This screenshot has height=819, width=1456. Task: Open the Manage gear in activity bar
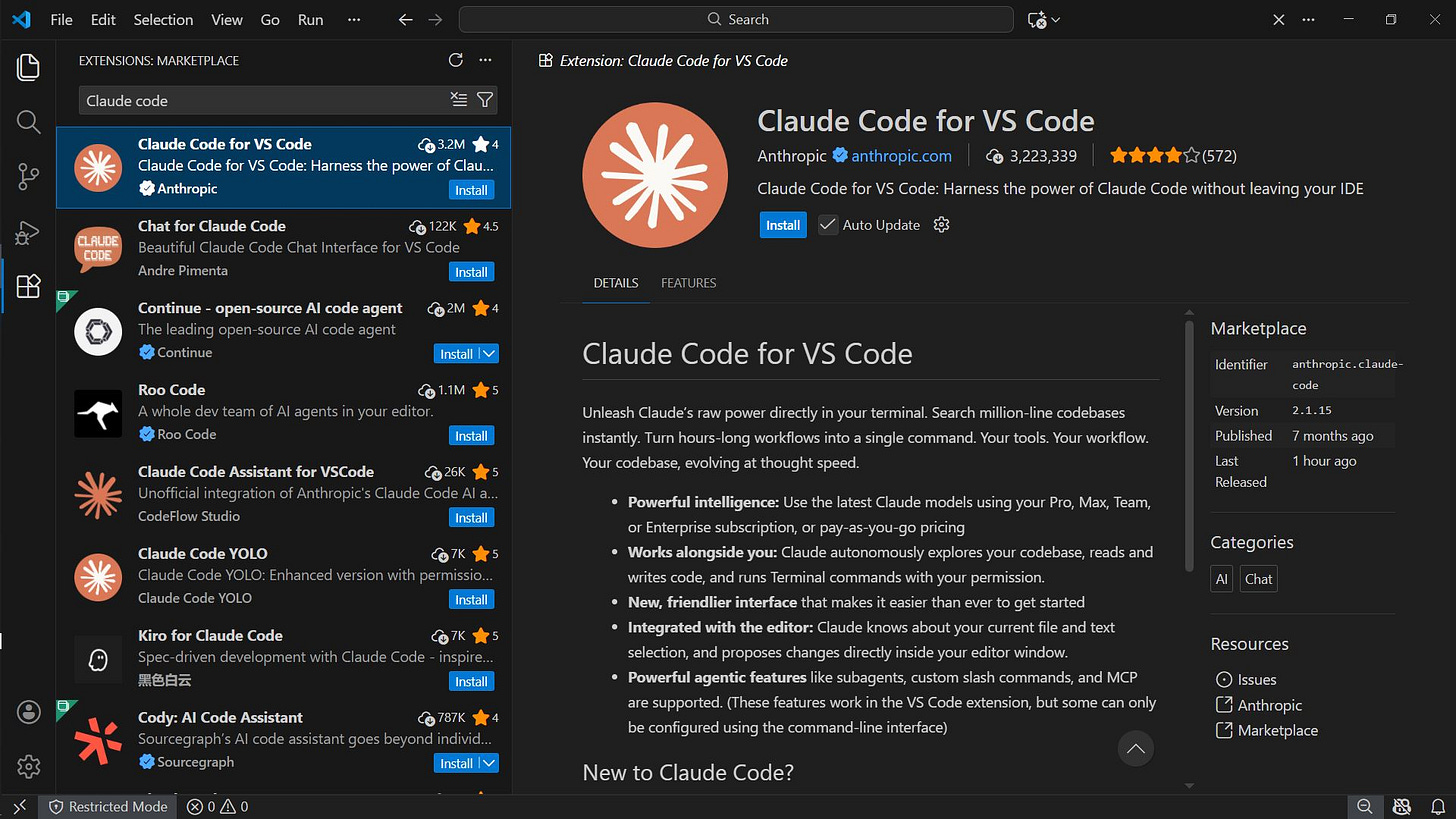pos(28,767)
